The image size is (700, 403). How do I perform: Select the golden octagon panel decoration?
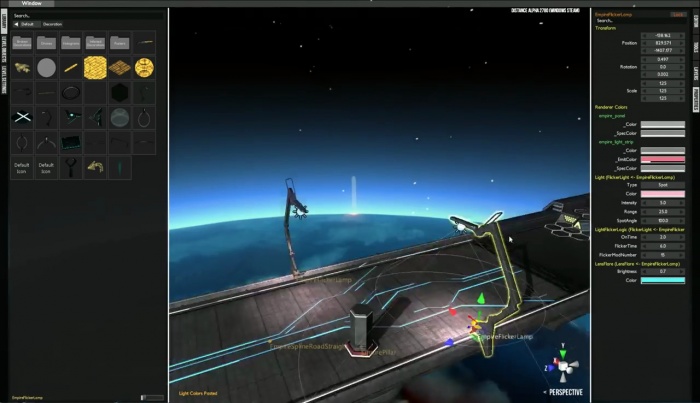(x=95, y=68)
